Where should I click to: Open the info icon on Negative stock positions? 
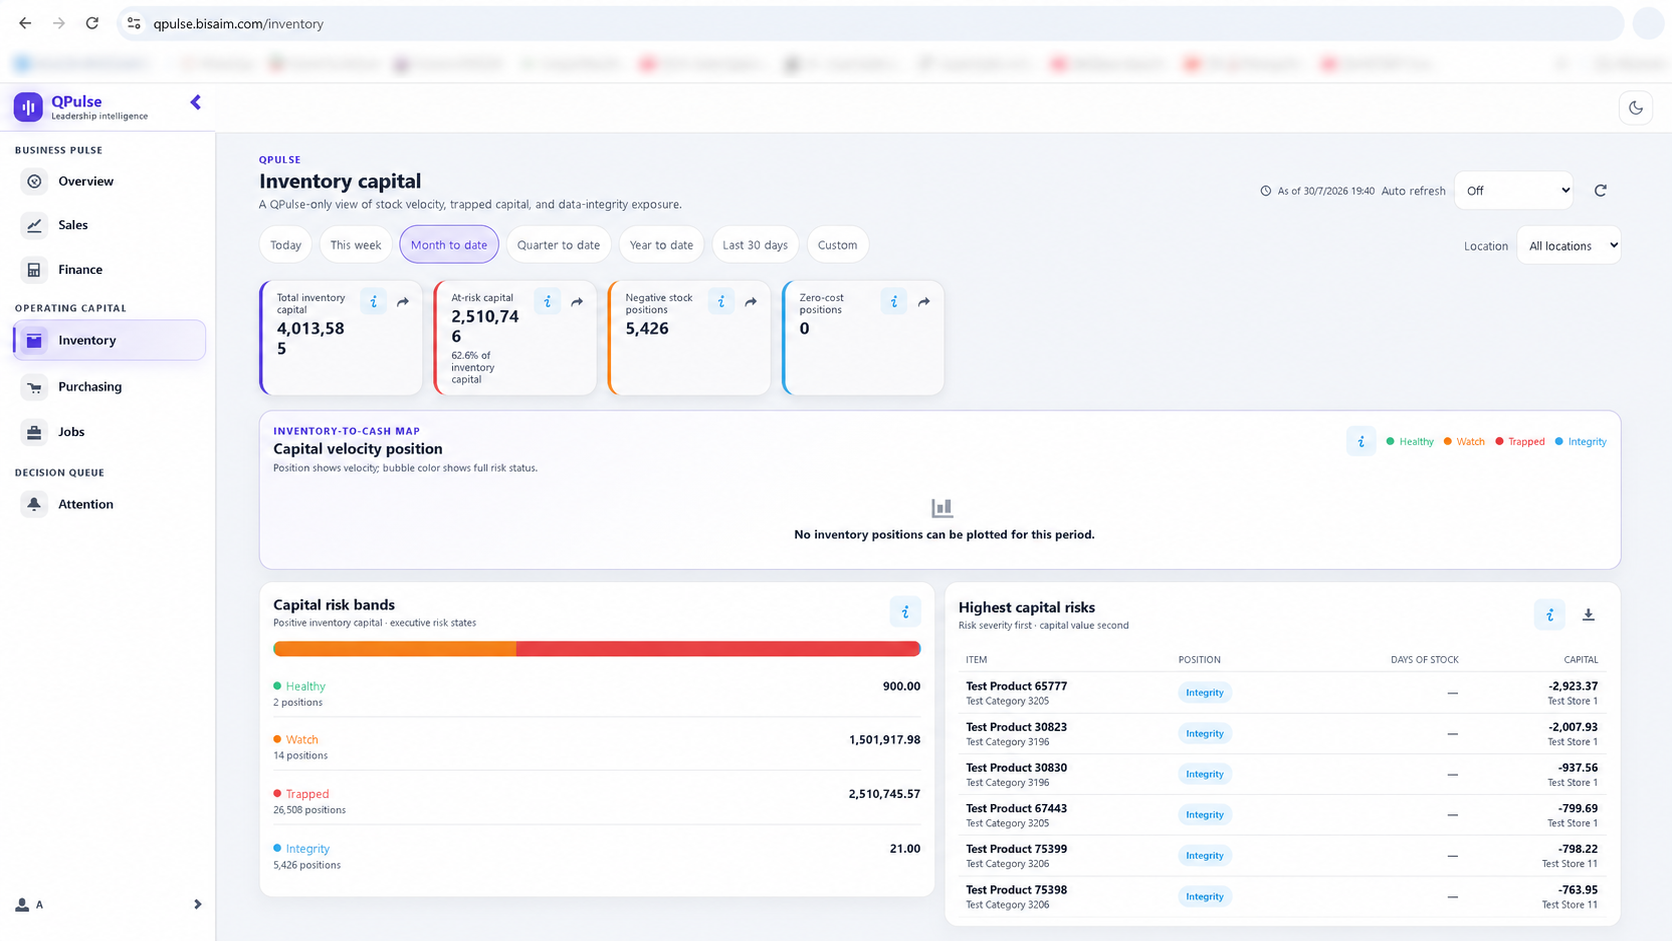pyautogui.click(x=721, y=301)
